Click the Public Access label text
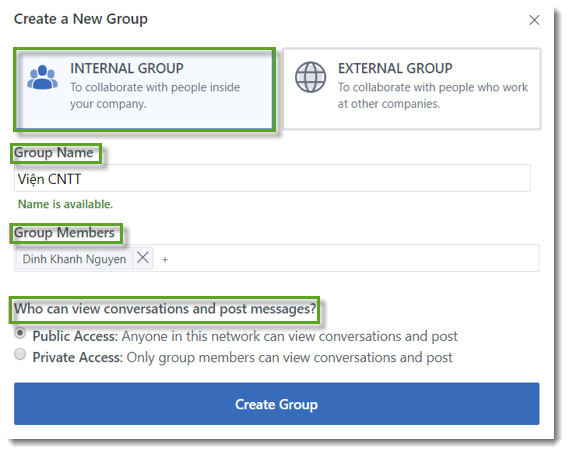The image size is (569, 454). [x=75, y=336]
